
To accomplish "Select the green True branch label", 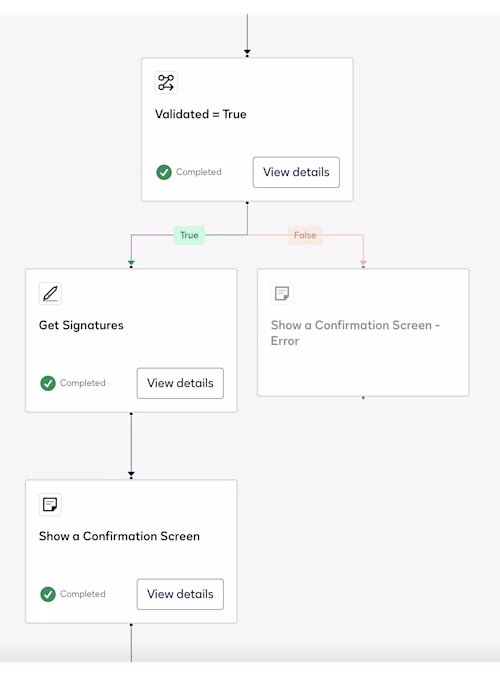I will (x=189, y=235).
